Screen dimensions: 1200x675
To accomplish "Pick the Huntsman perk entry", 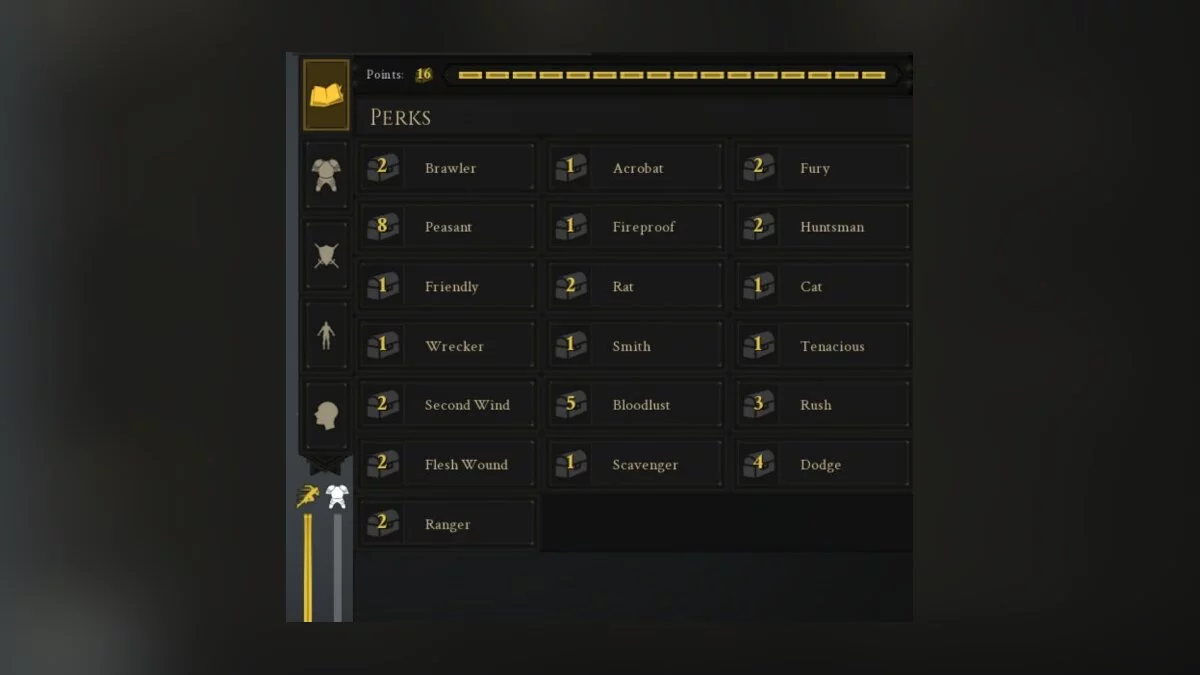I will 823,227.
